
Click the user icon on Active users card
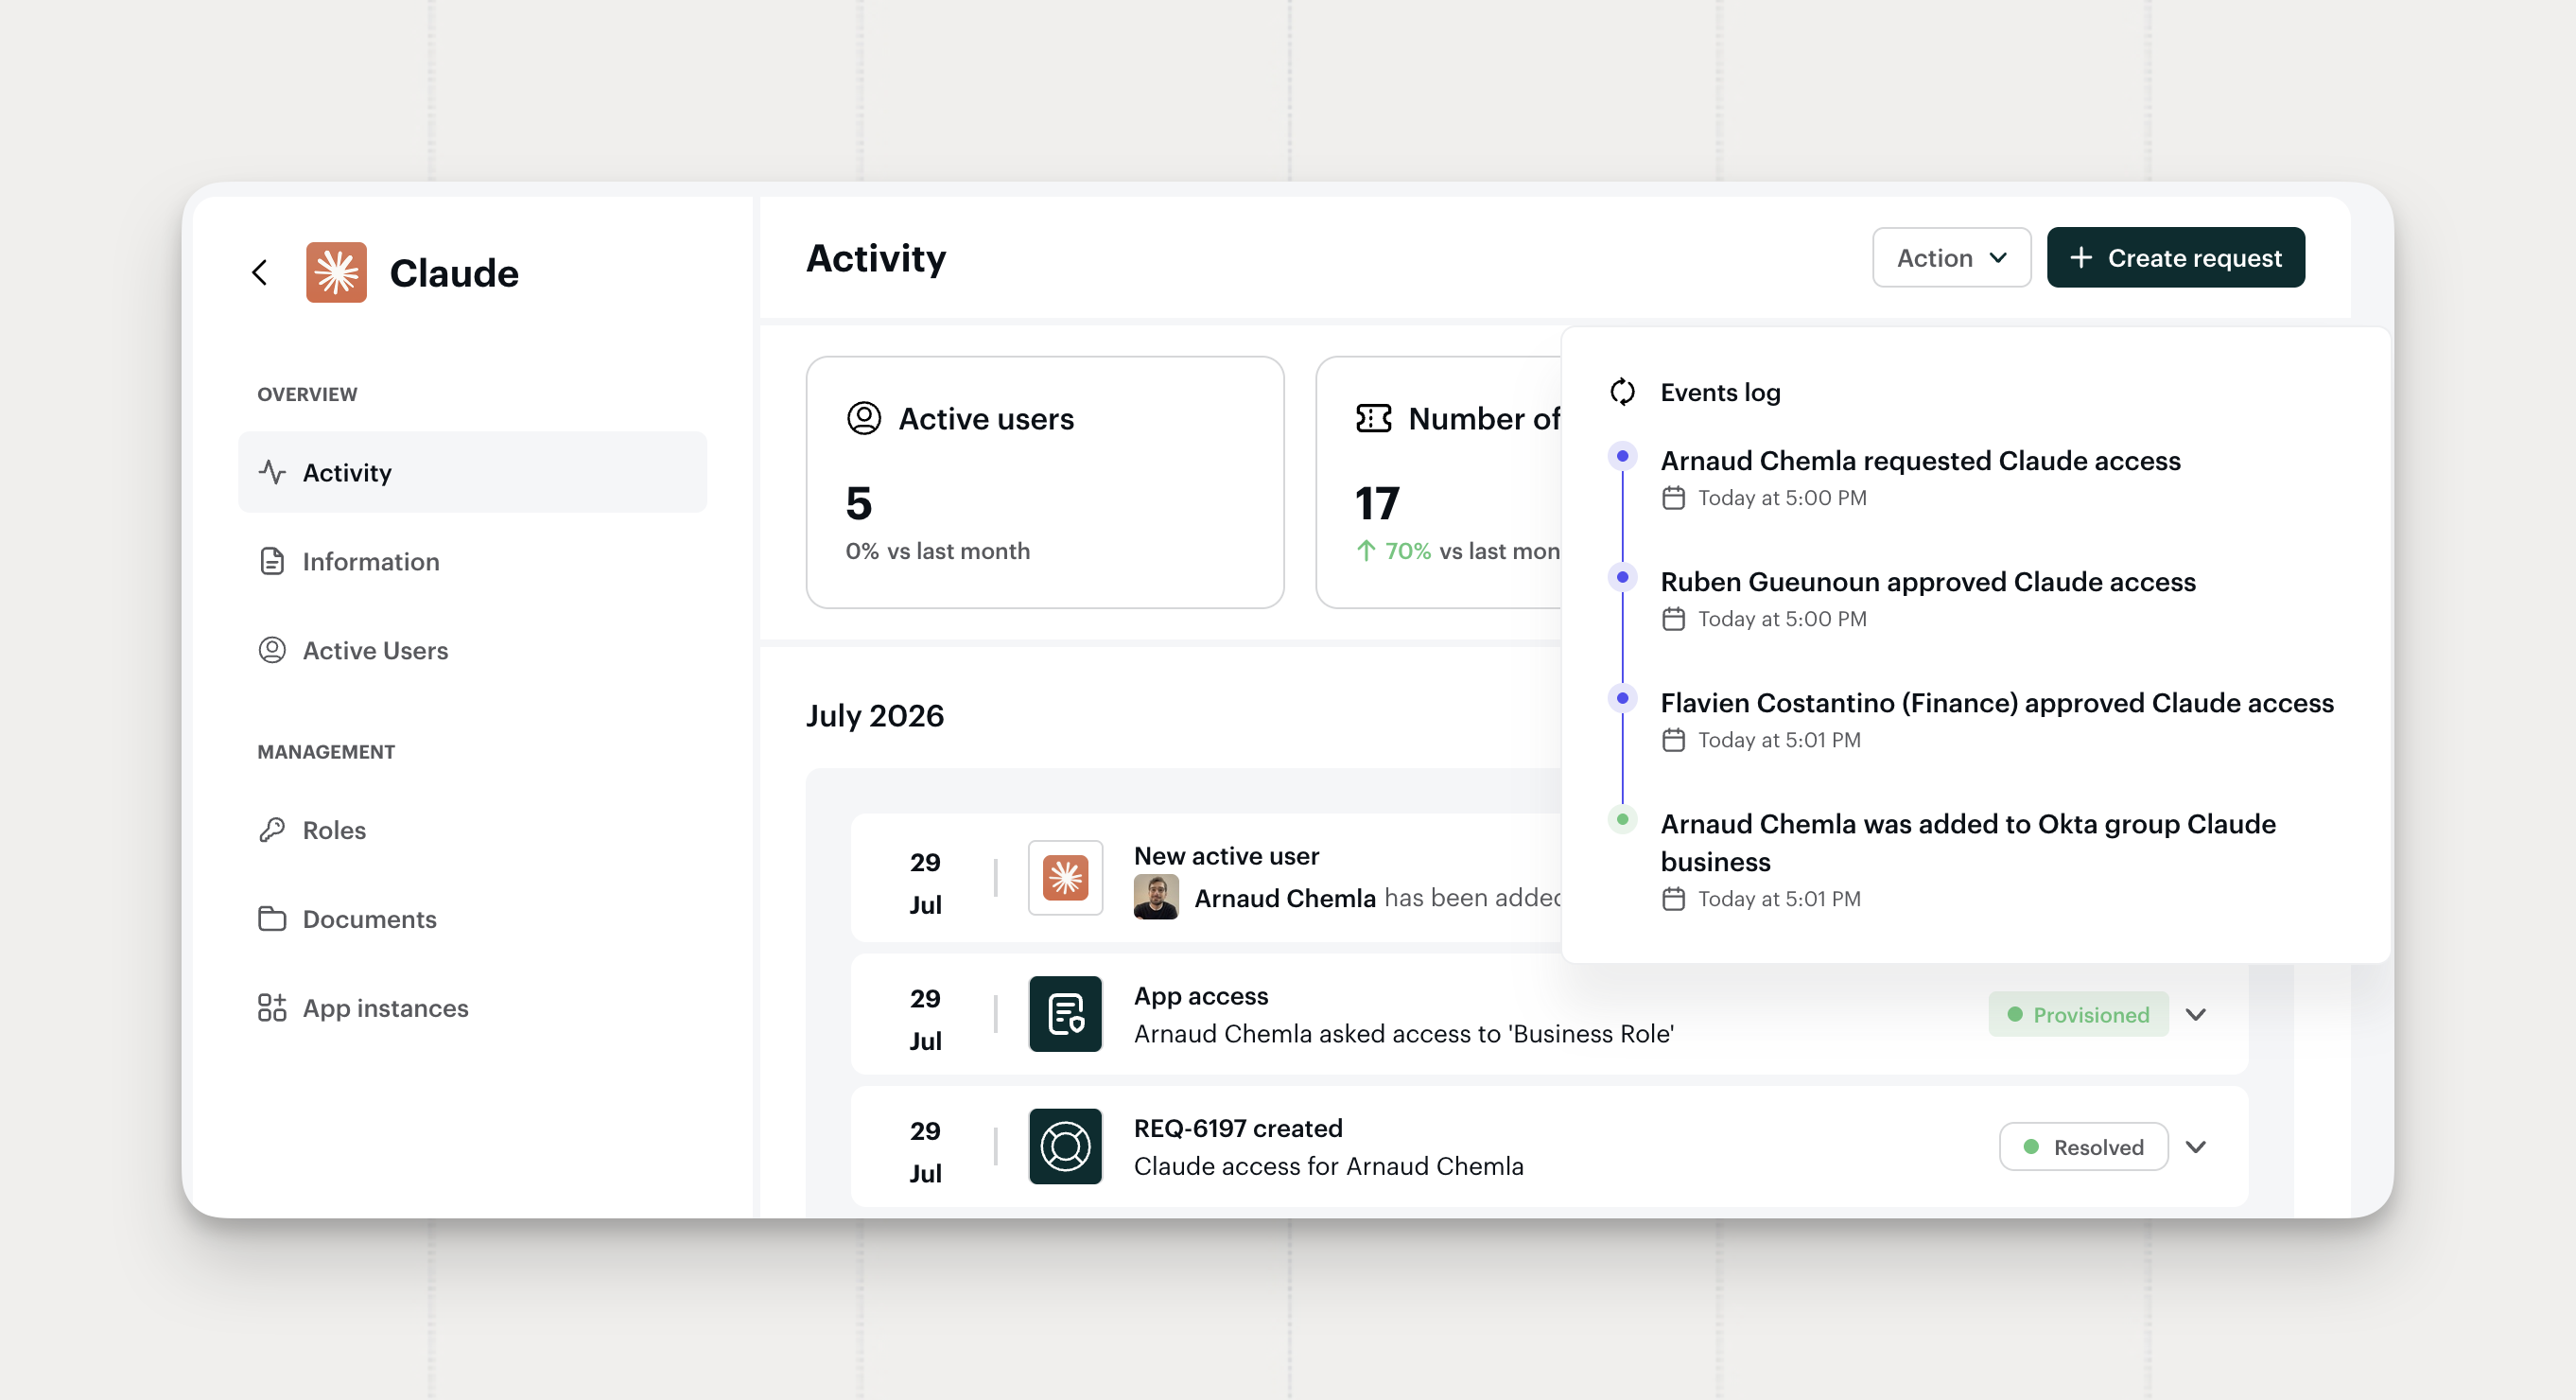pyautogui.click(x=864, y=418)
